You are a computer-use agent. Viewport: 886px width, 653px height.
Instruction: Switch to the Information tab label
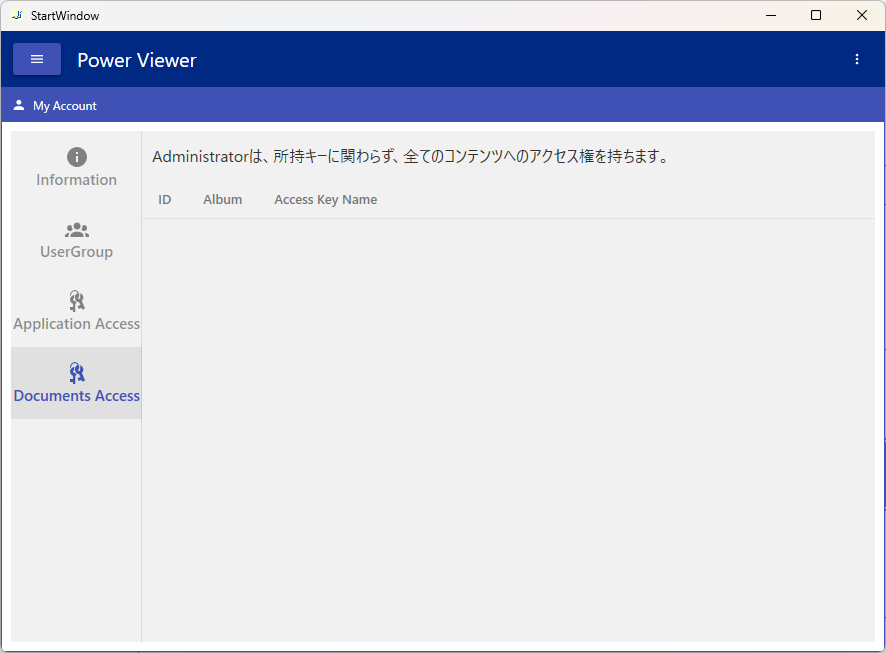tap(77, 180)
